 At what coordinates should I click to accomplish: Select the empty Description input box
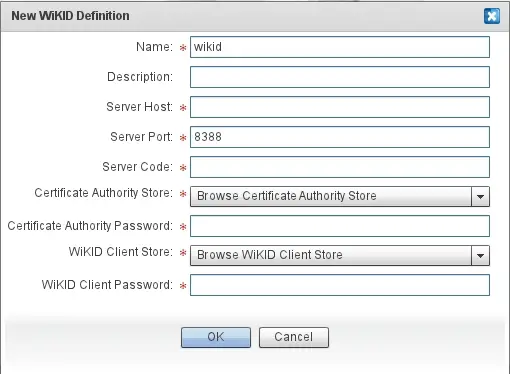(x=340, y=77)
